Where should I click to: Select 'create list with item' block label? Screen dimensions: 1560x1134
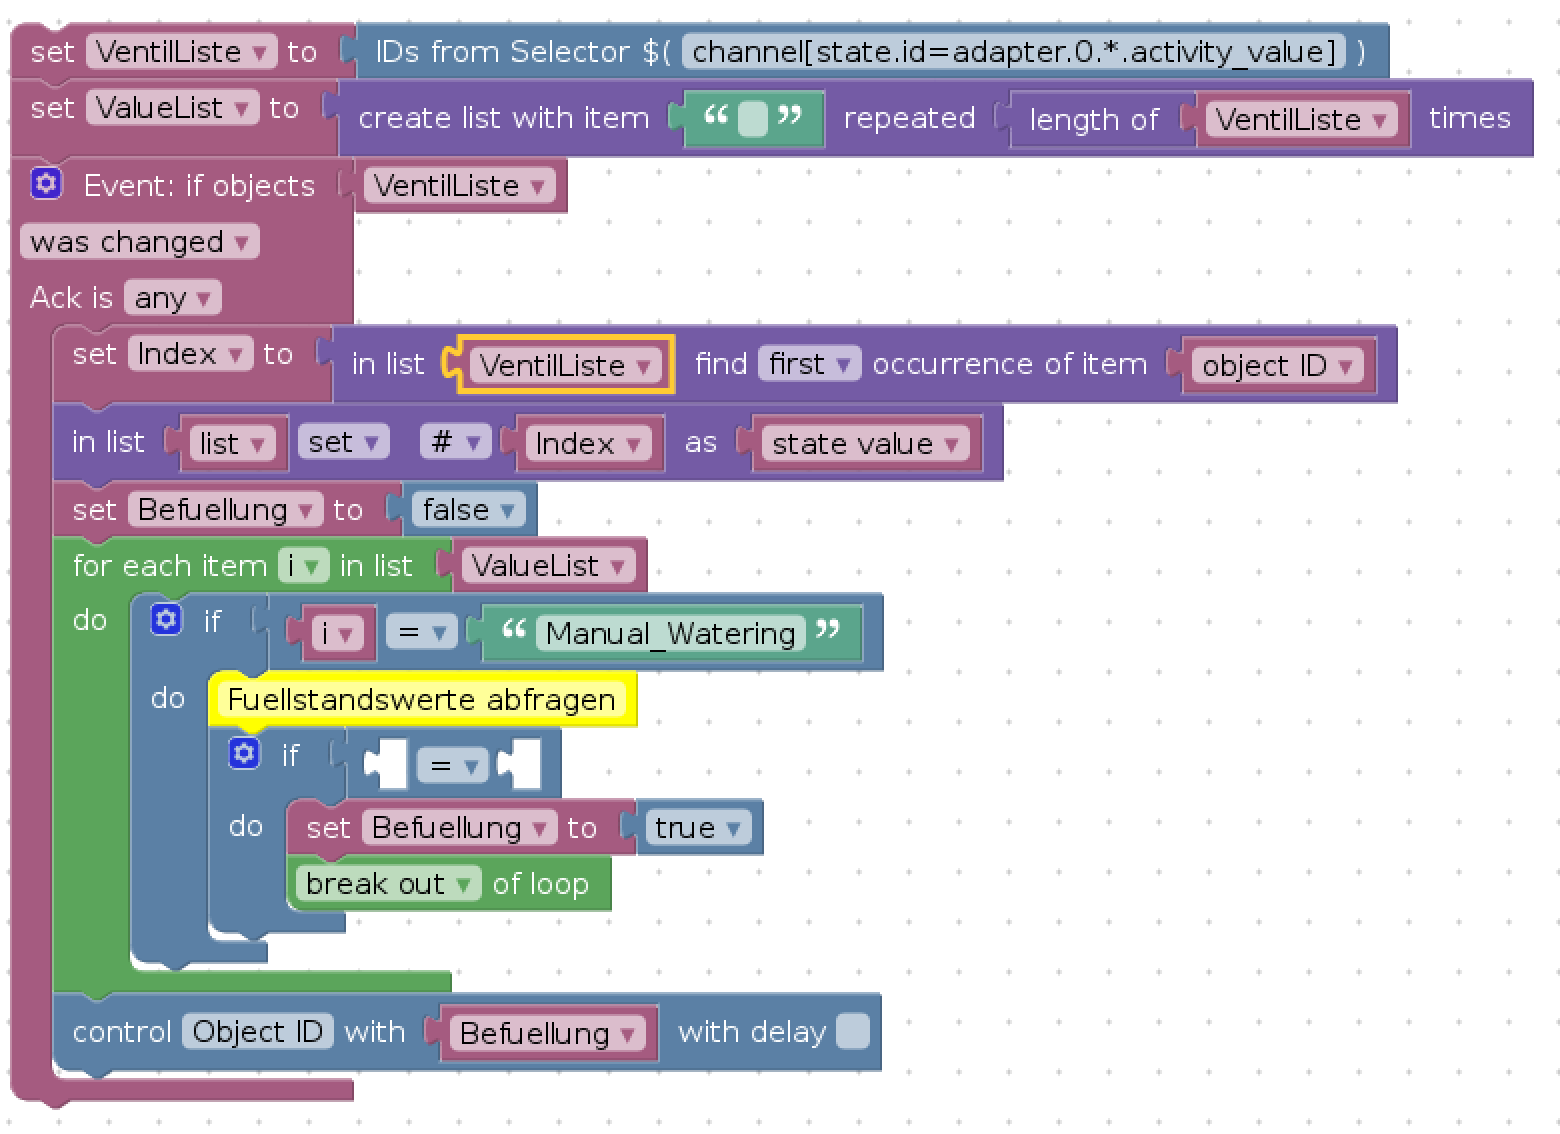(504, 118)
